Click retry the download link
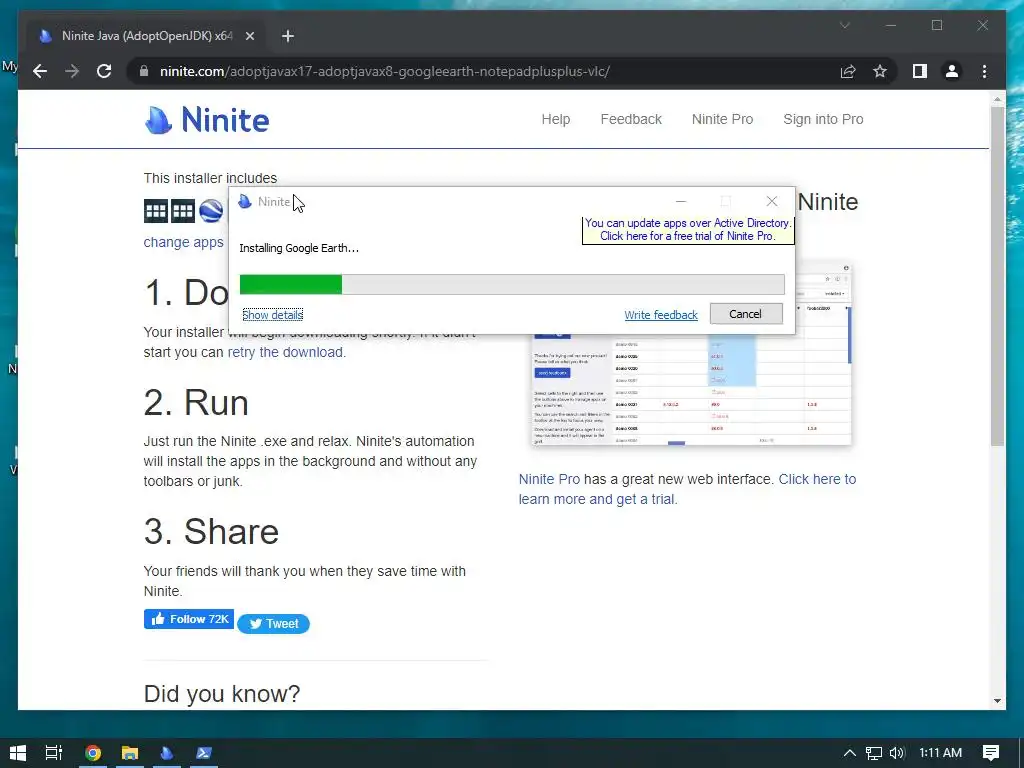The height and width of the screenshot is (768, 1024). pyautogui.click(x=285, y=352)
